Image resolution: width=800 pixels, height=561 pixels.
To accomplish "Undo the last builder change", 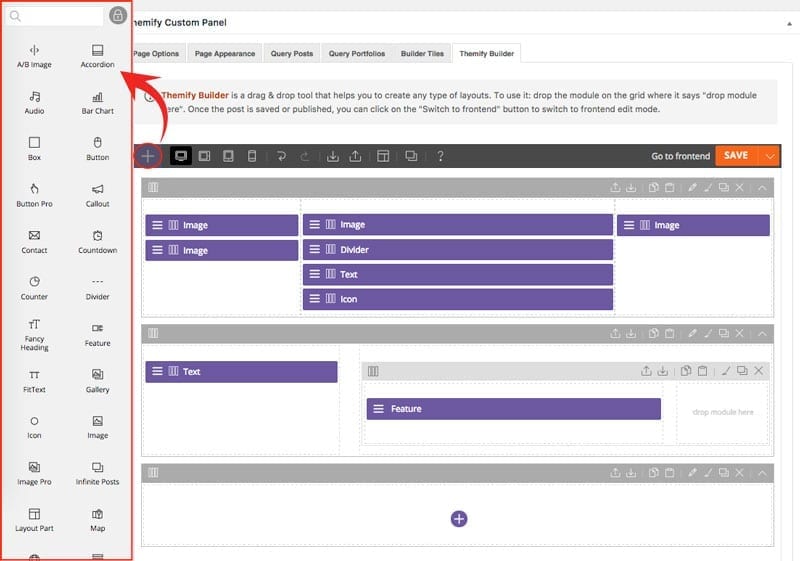I will (x=281, y=156).
